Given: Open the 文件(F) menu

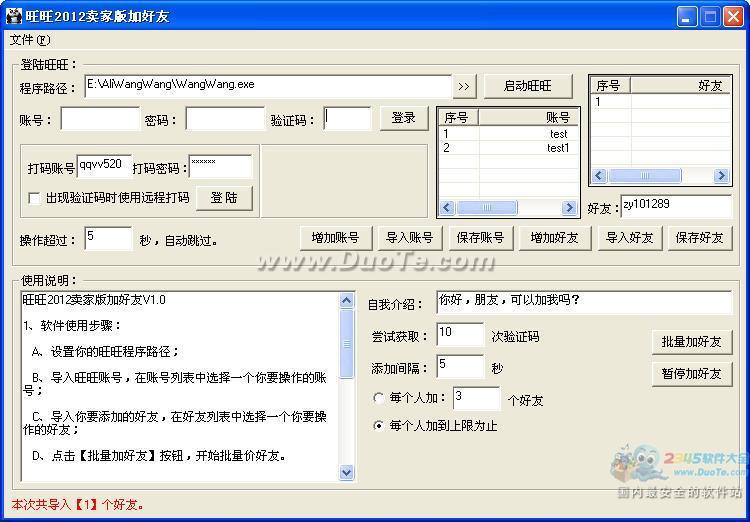Looking at the screenshot, I should (x=30, y=40).
